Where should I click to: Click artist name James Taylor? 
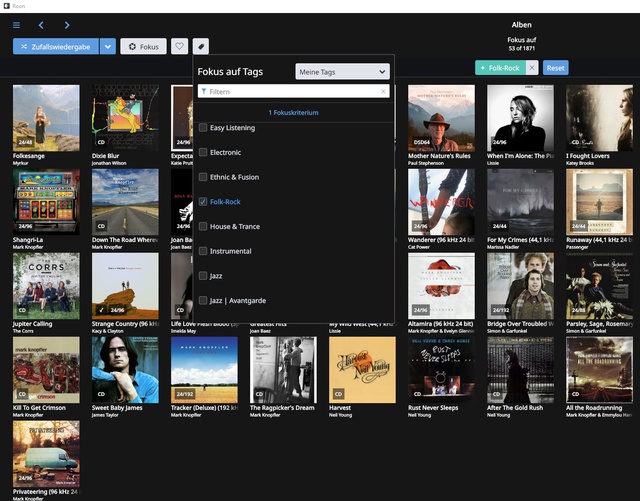(x=105, y=415)
